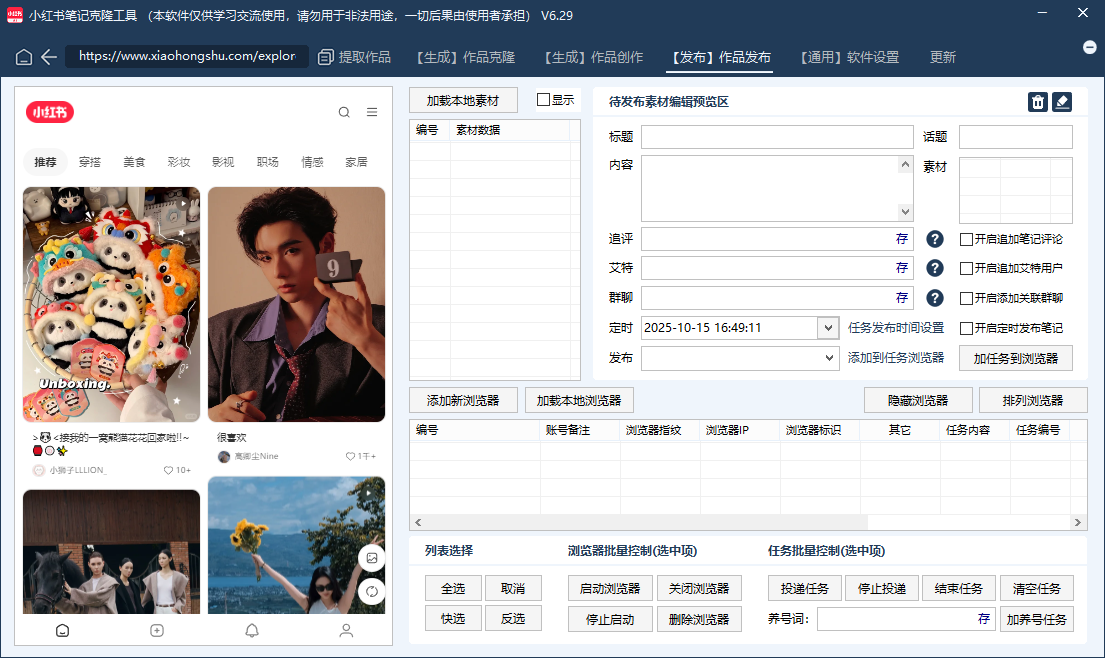Click the trash icon in preview area
The height and width of the screenshot is (658, 1105).
tap(1038, 102)
